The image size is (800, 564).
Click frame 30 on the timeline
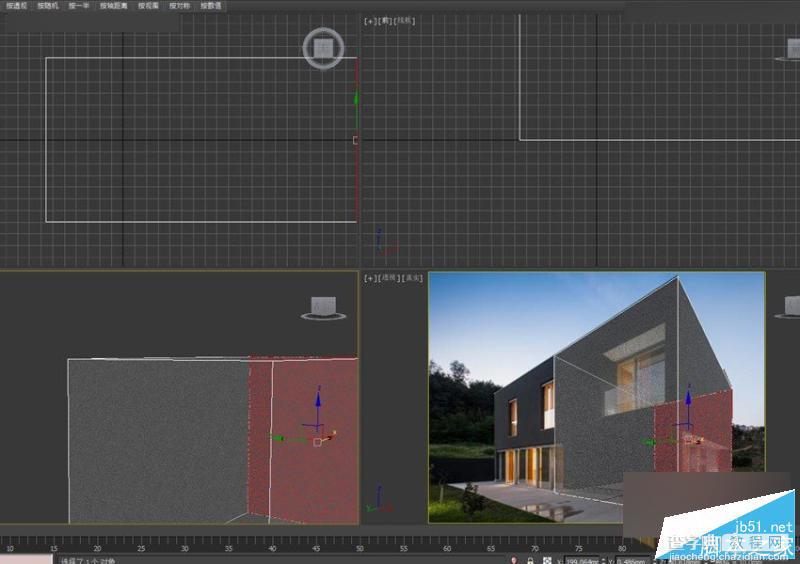click(185, 549)
